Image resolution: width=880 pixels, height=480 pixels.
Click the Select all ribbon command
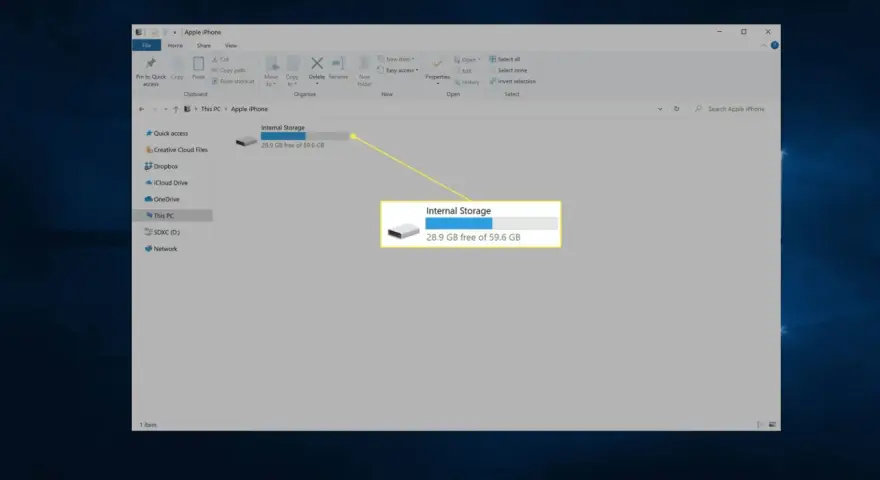tap(505, 59)
